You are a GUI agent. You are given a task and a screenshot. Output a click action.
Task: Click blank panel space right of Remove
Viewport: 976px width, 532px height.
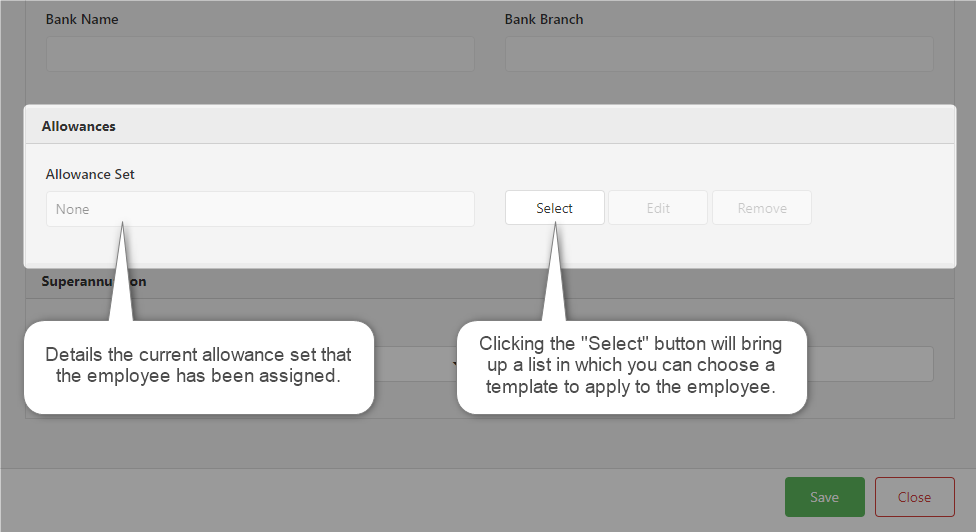(880, 208)
